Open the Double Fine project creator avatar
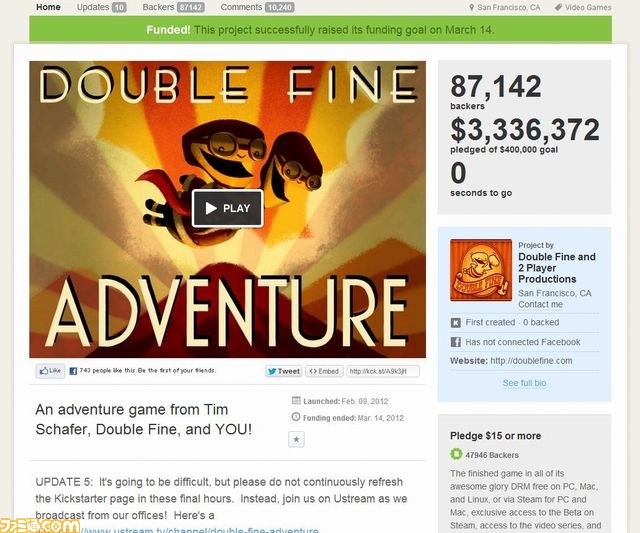 click(x=481, y=270)
